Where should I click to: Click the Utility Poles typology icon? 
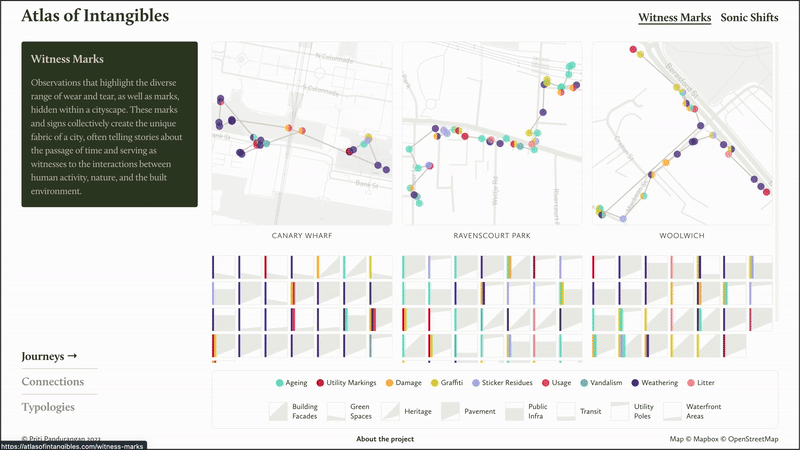click(620, 411)
